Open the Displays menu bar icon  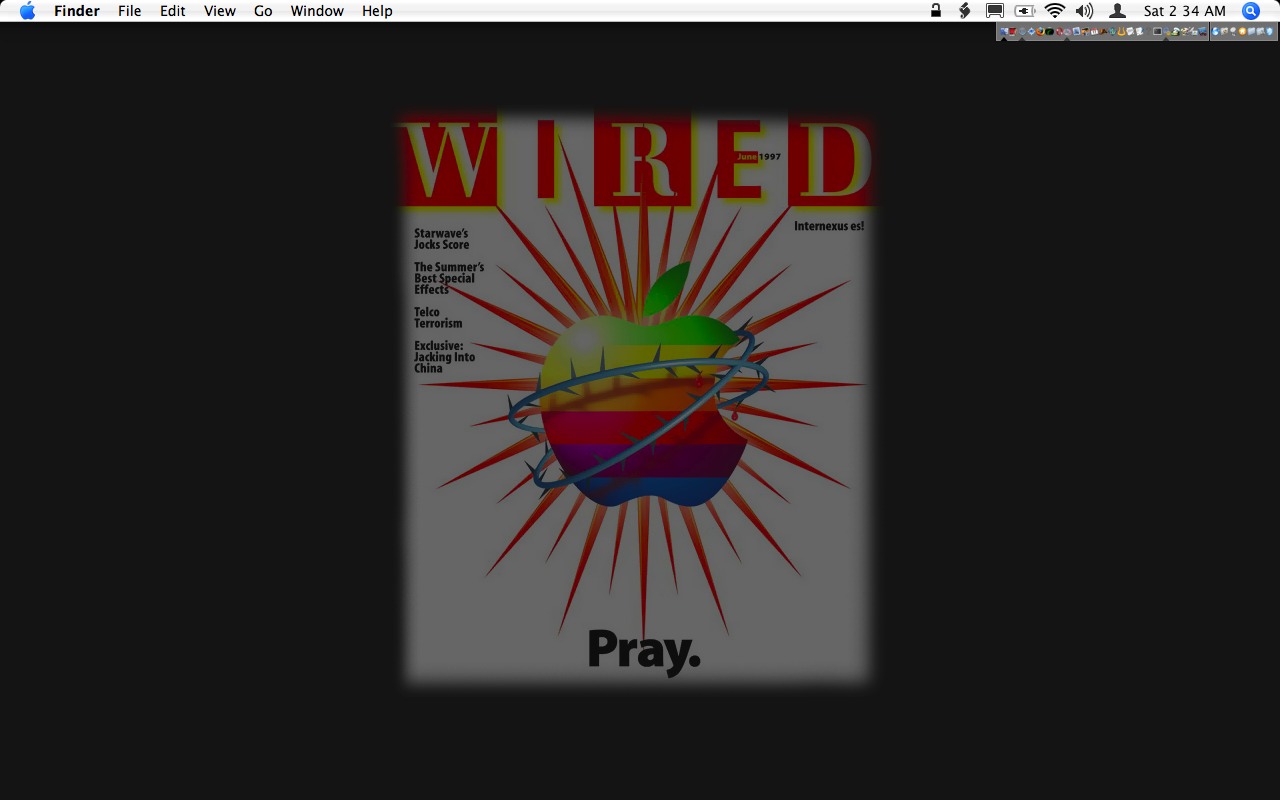click(x=995, y=11)
